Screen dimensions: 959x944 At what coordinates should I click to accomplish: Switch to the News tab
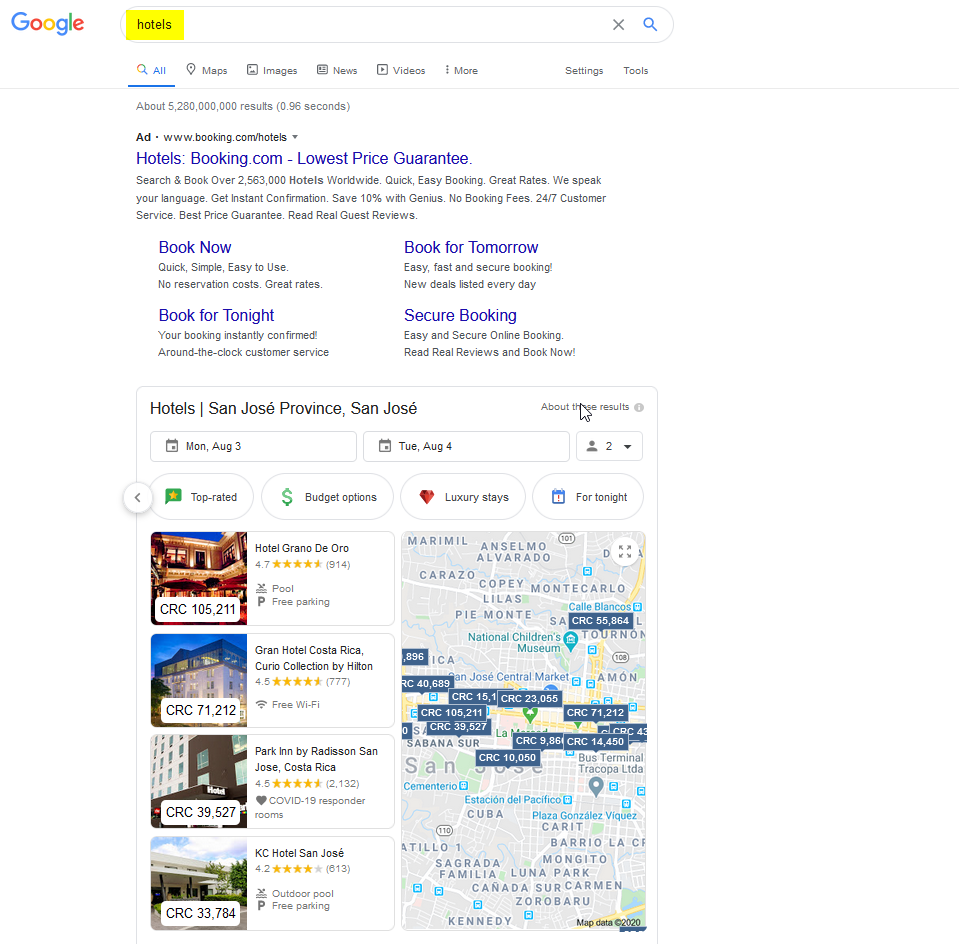click(337, 70)
